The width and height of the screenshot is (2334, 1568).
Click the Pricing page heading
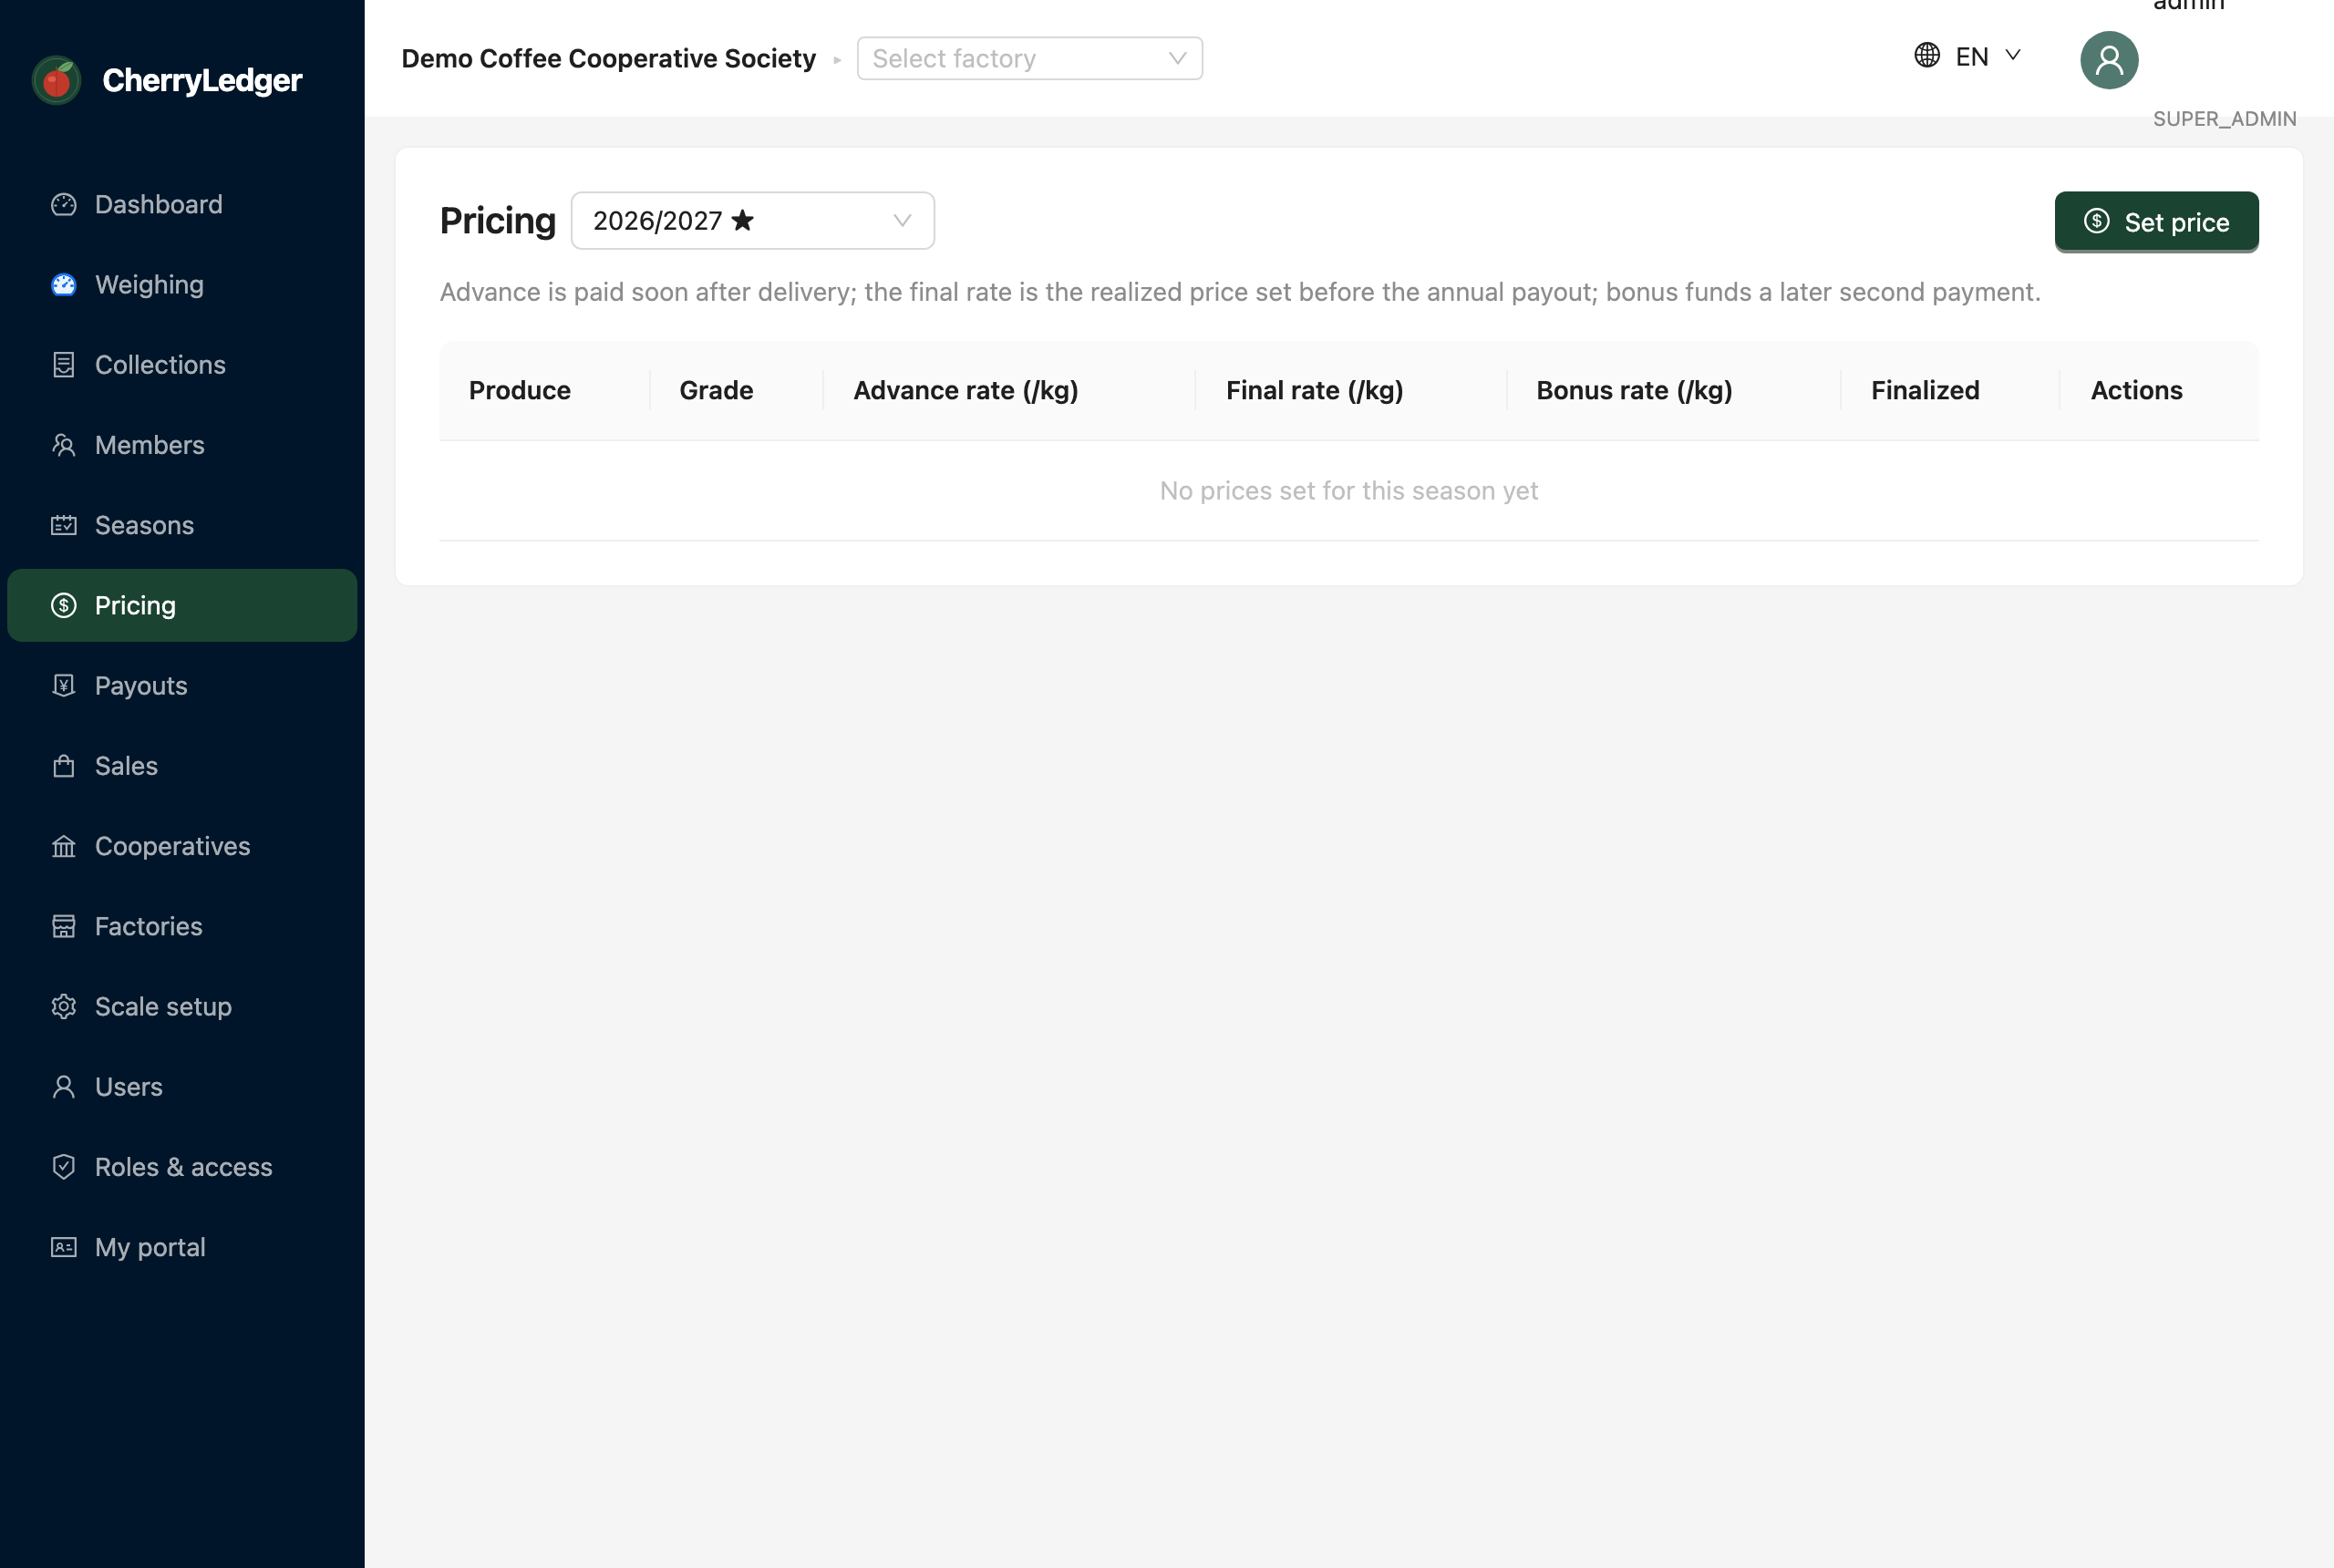tap(497, 220)
